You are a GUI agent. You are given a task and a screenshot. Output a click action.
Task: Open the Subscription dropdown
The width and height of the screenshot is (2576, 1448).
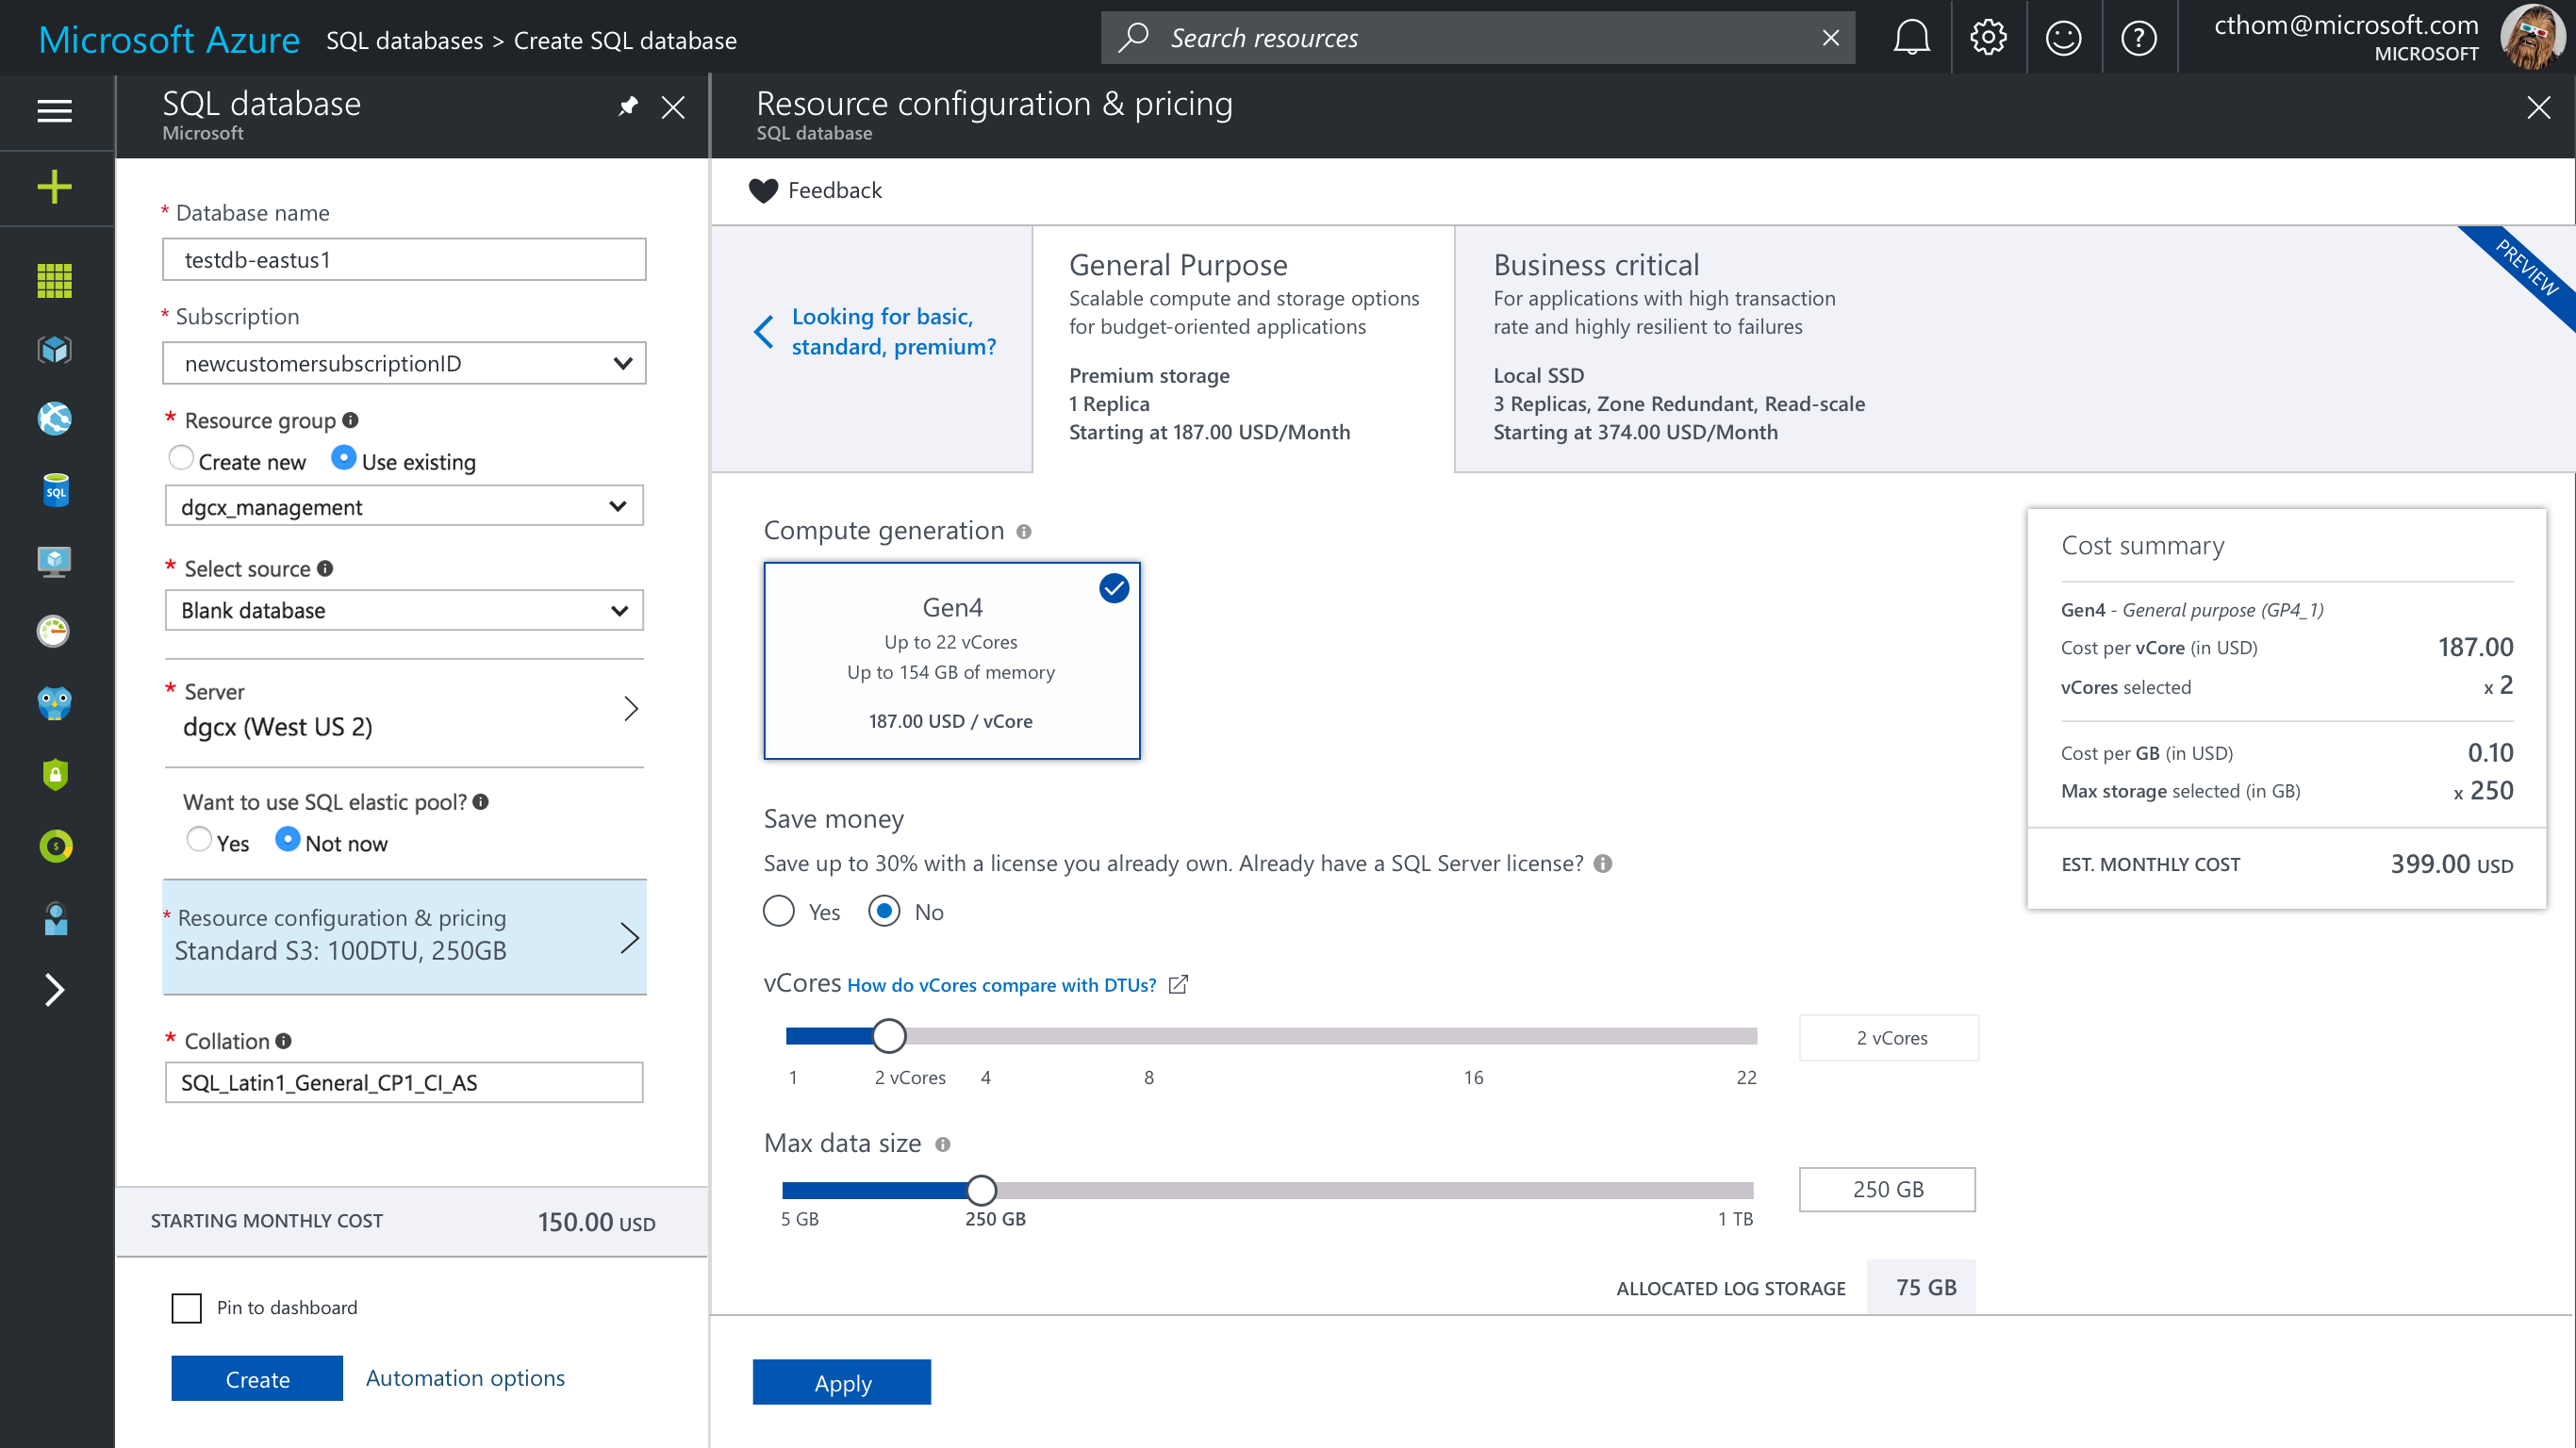pos(404,363)
